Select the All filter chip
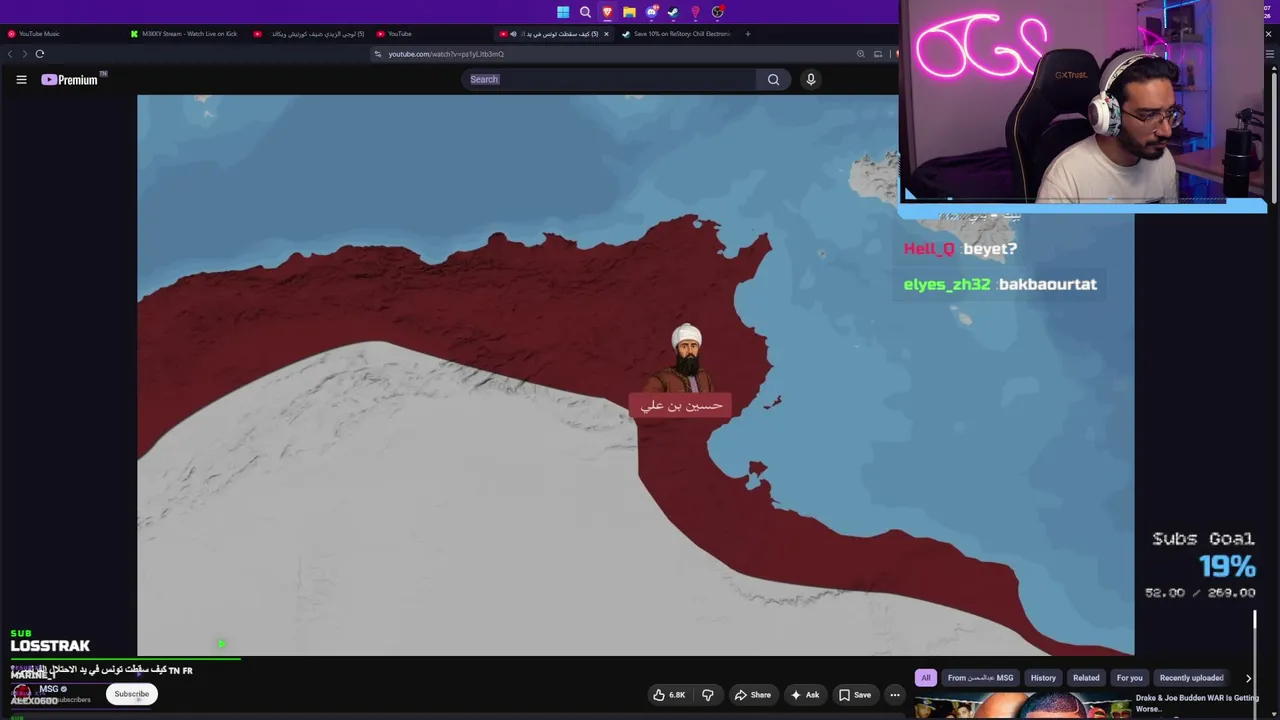The width and height of the screenshot is (1280, 720). click(x=926, y=678)
